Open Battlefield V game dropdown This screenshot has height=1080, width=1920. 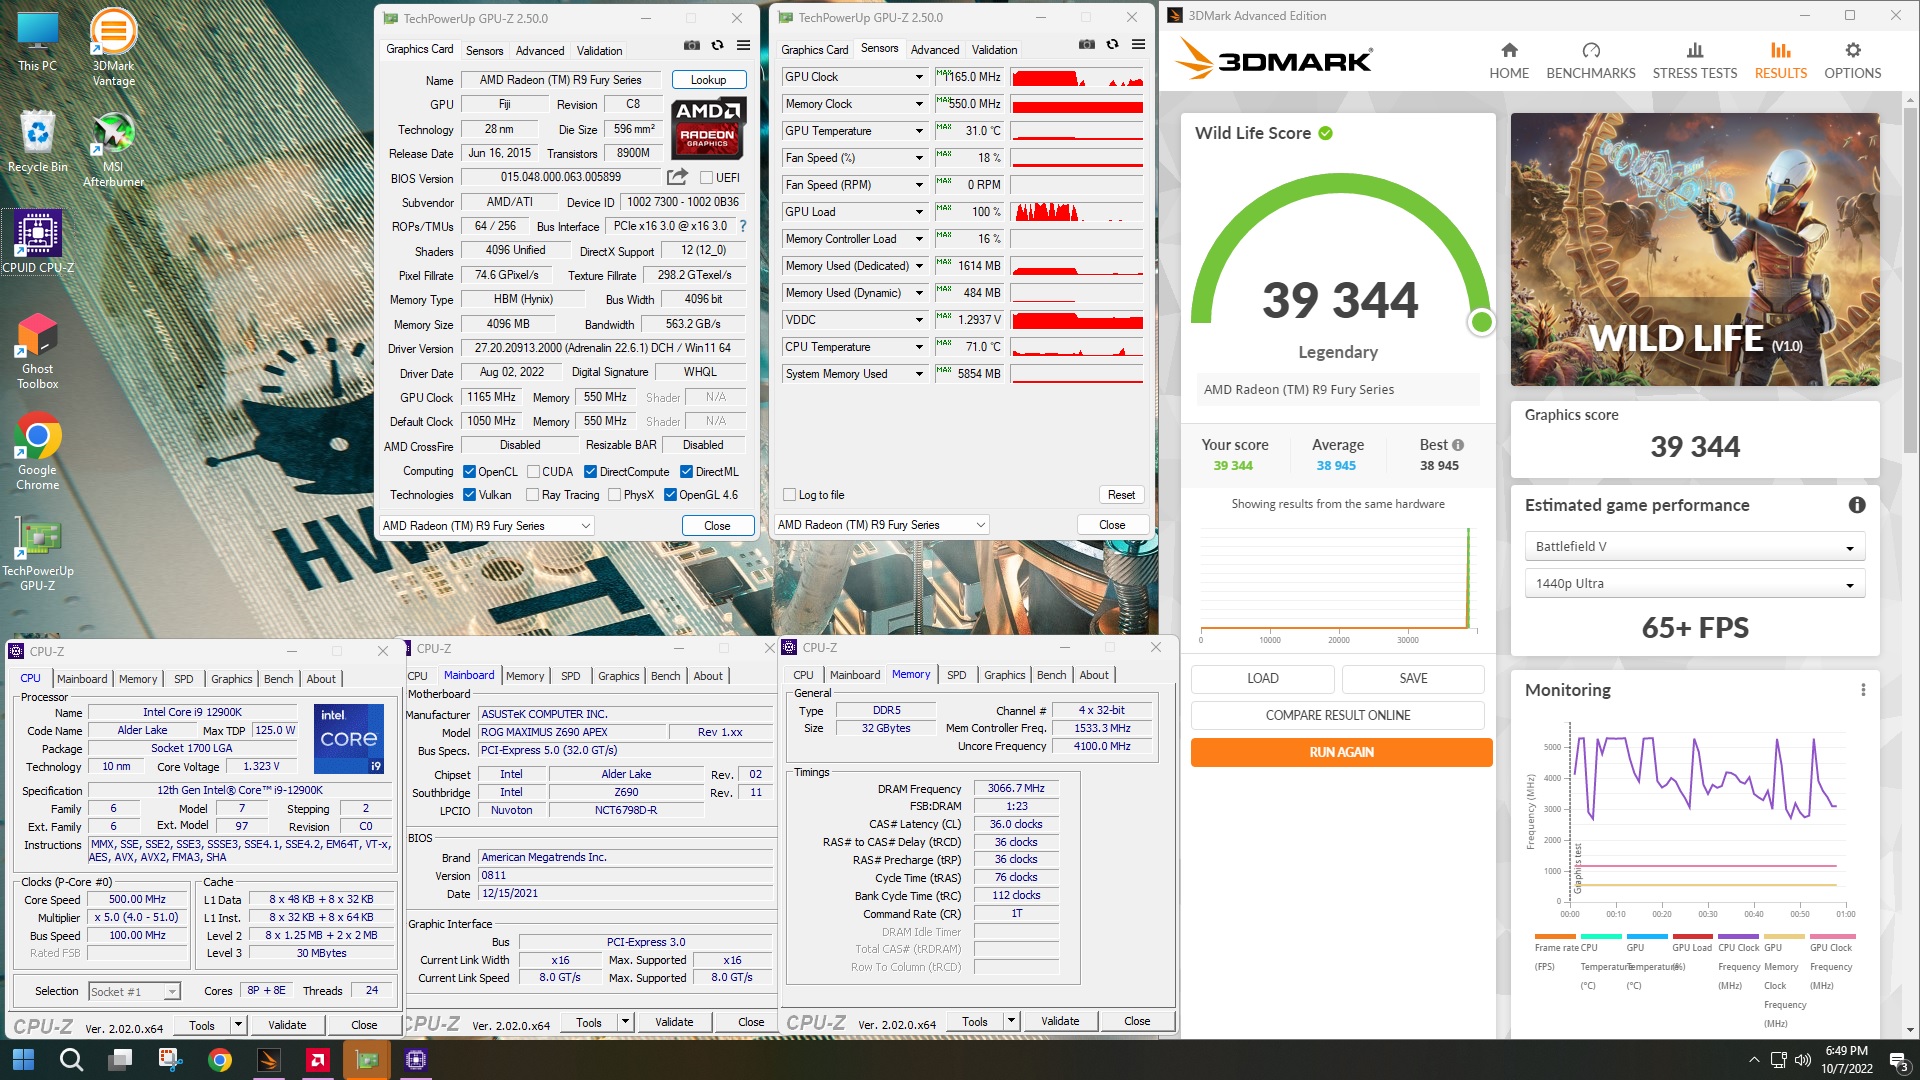(1694, 547)
